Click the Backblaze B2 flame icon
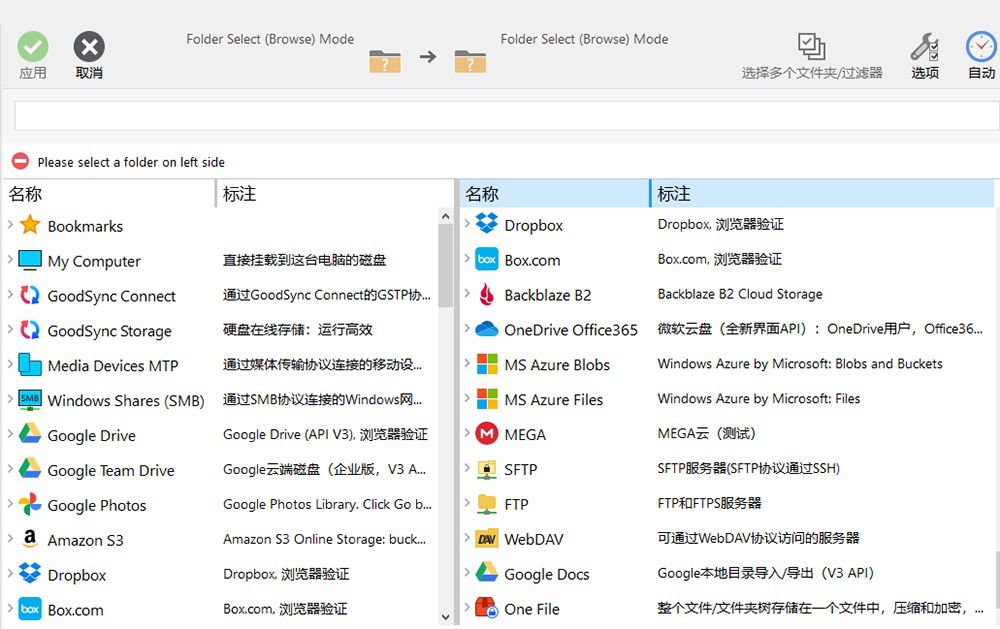Image resolution: width=1000 pixels, height=629 pixels. [487, 295]
